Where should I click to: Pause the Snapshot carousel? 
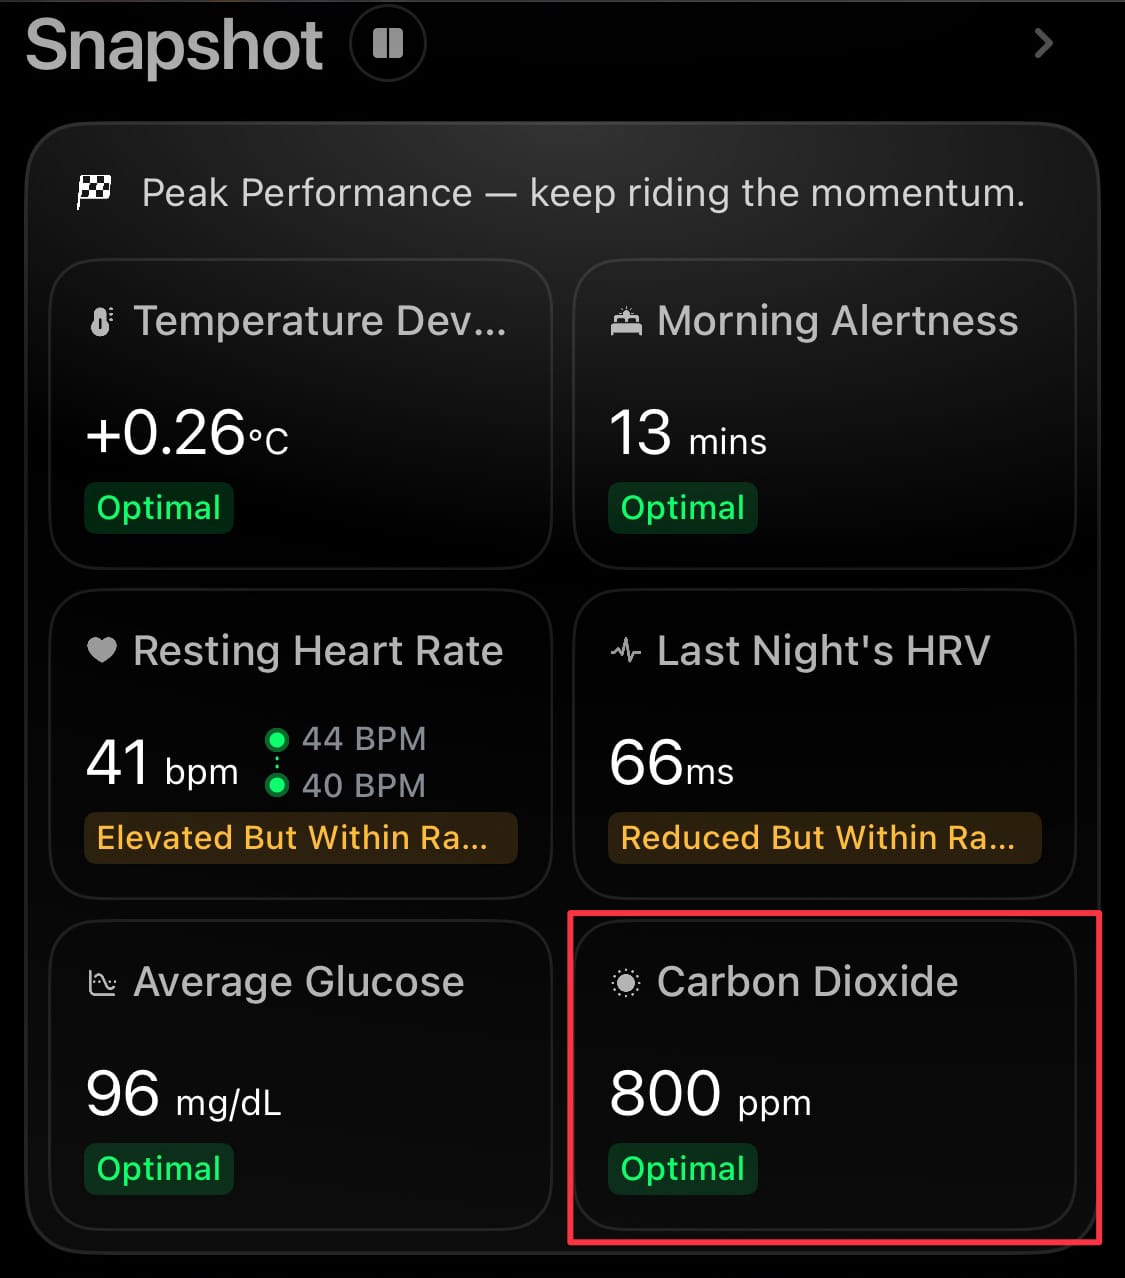[x=388, y=44]
